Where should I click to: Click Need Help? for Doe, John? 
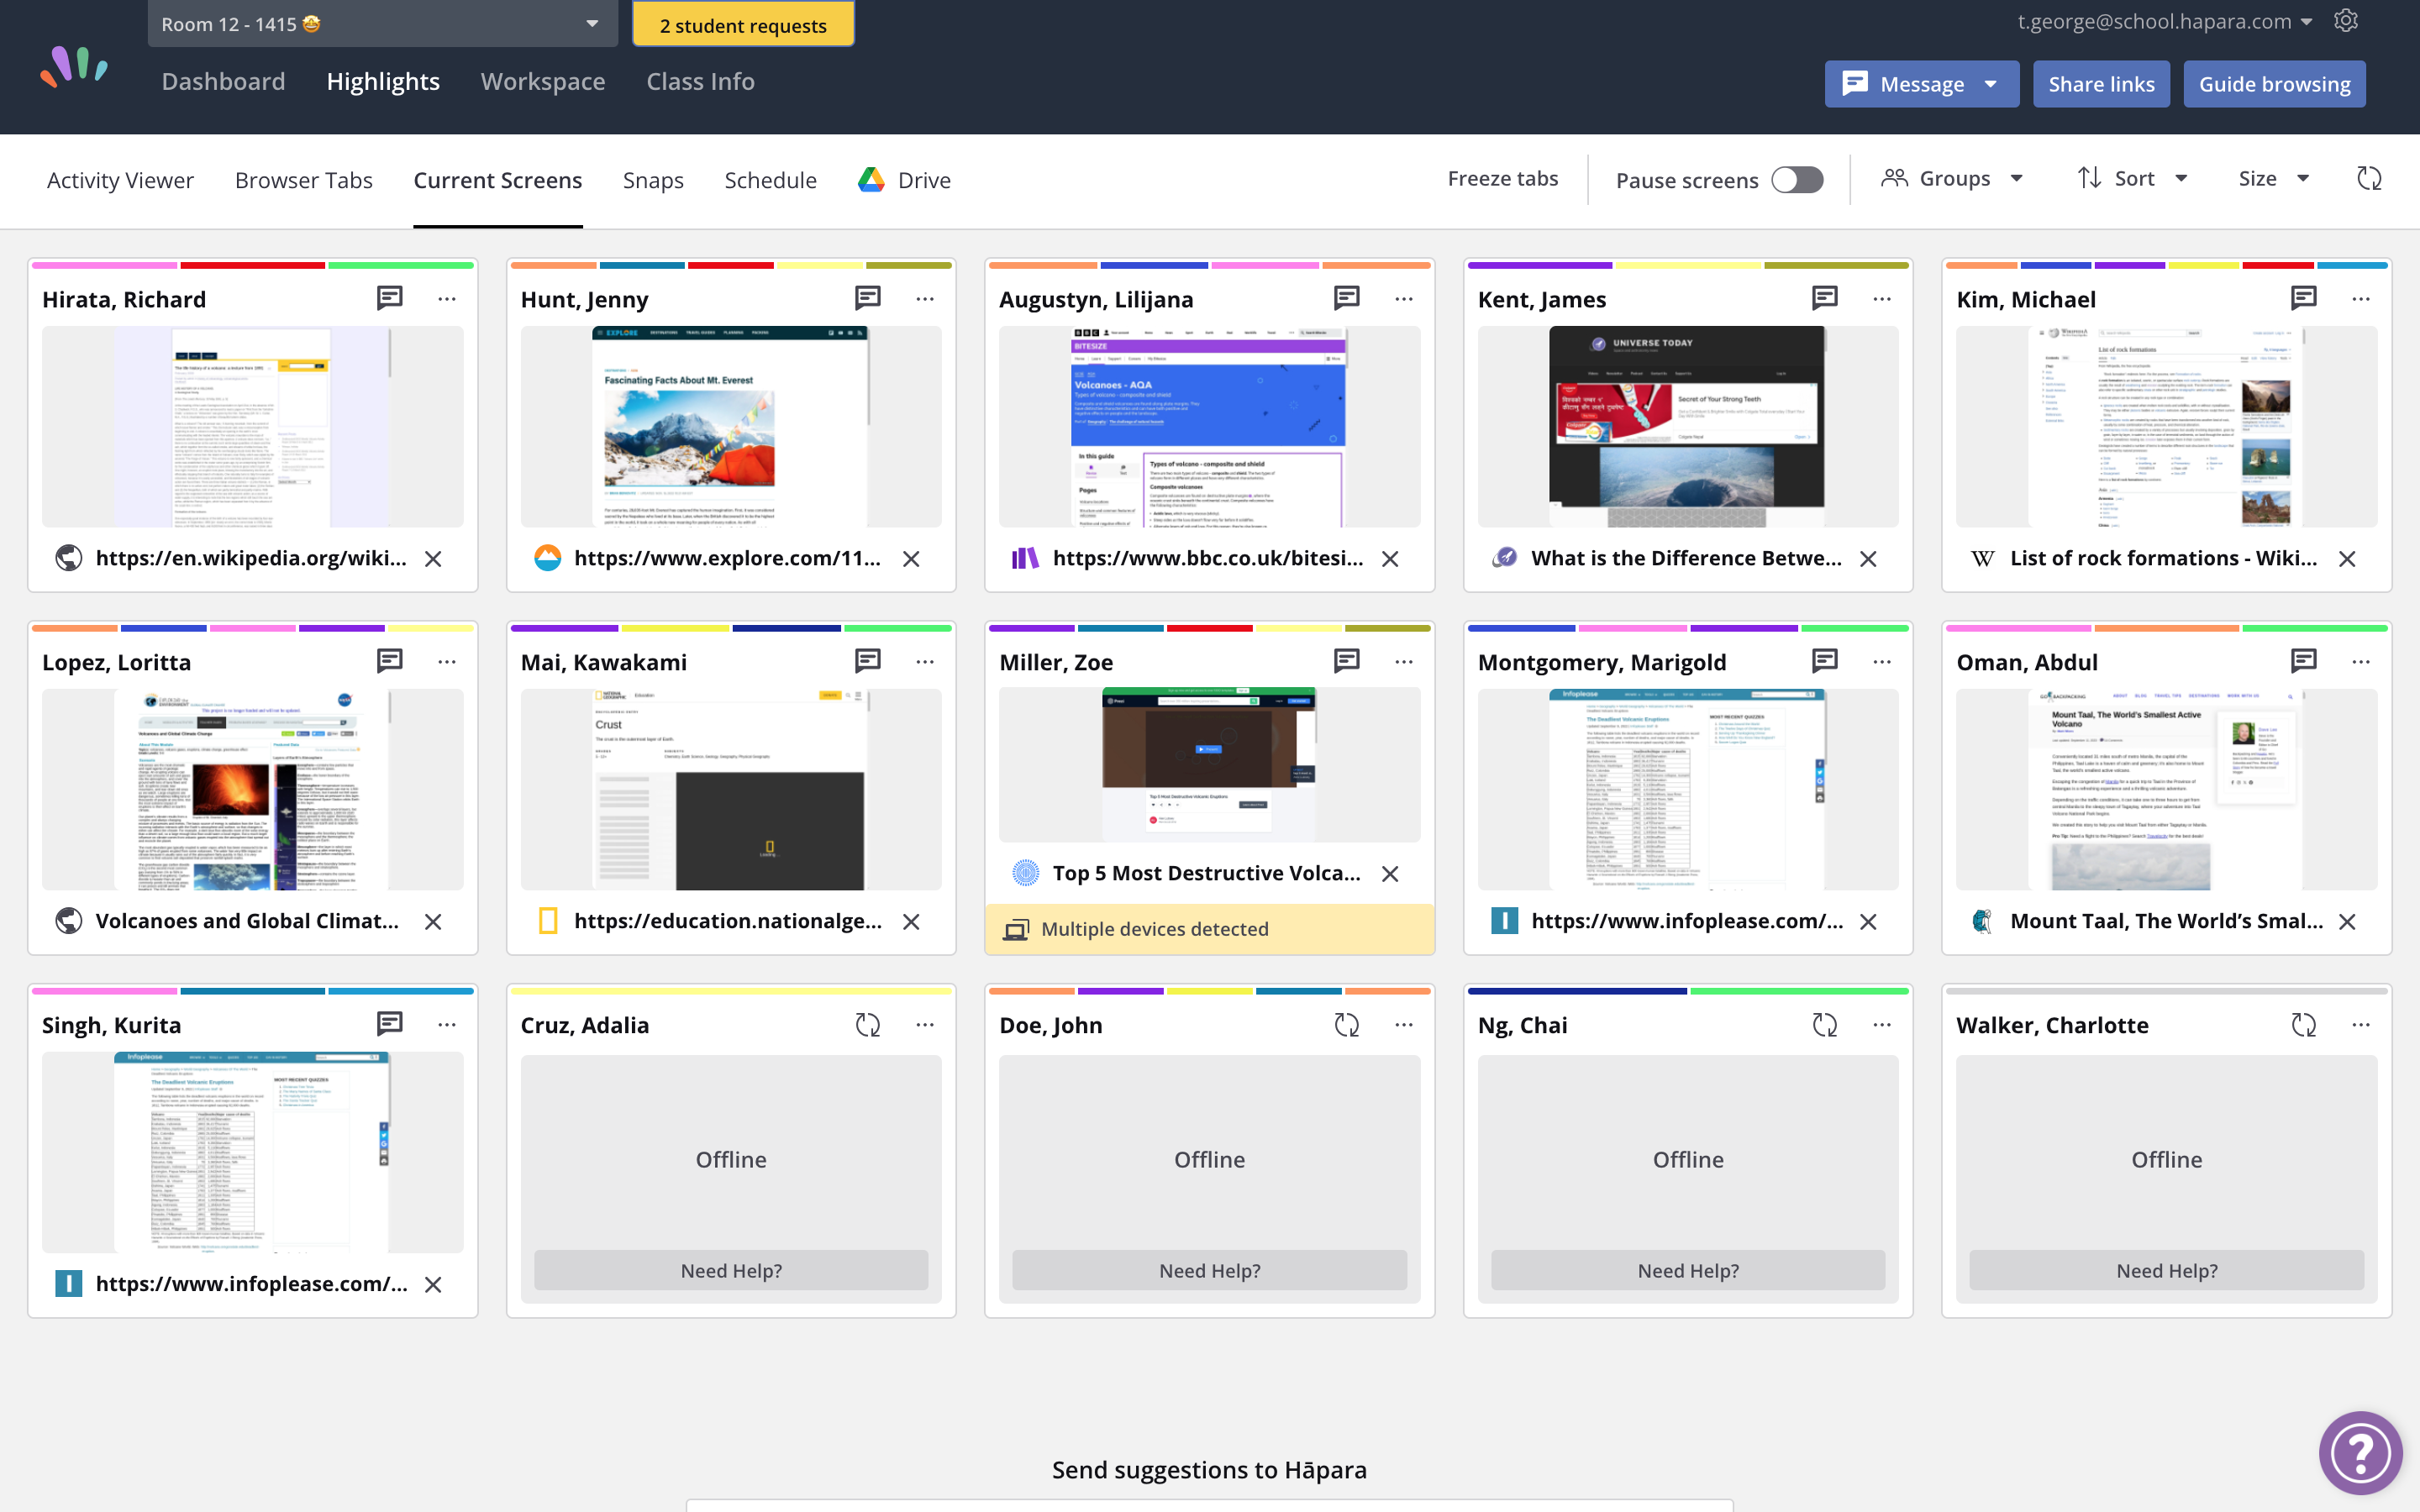[1208, 1270]
